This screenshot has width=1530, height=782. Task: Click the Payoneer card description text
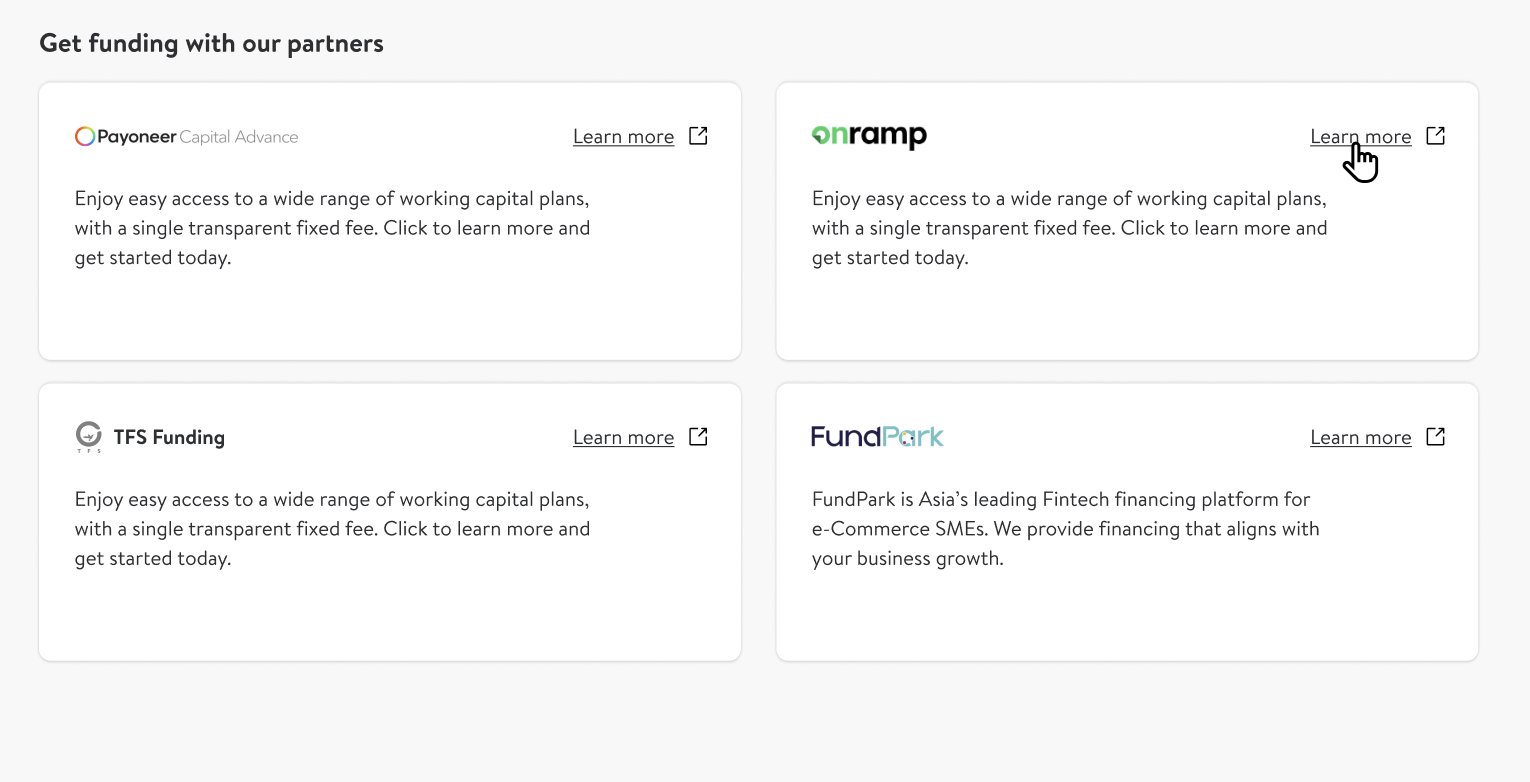[x=332, y=228]
